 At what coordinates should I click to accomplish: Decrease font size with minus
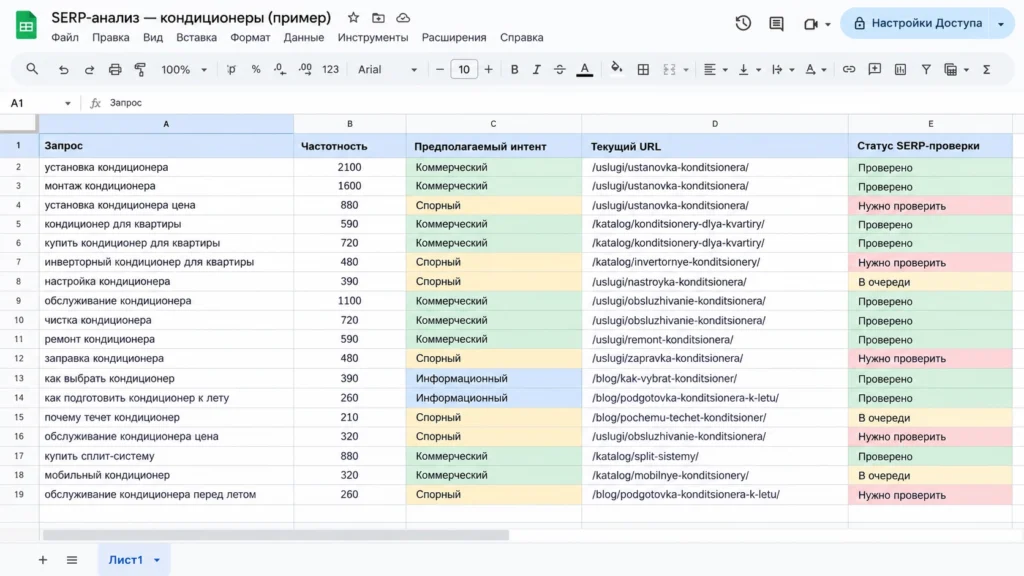pyautogui.click(x=440, y=69)
